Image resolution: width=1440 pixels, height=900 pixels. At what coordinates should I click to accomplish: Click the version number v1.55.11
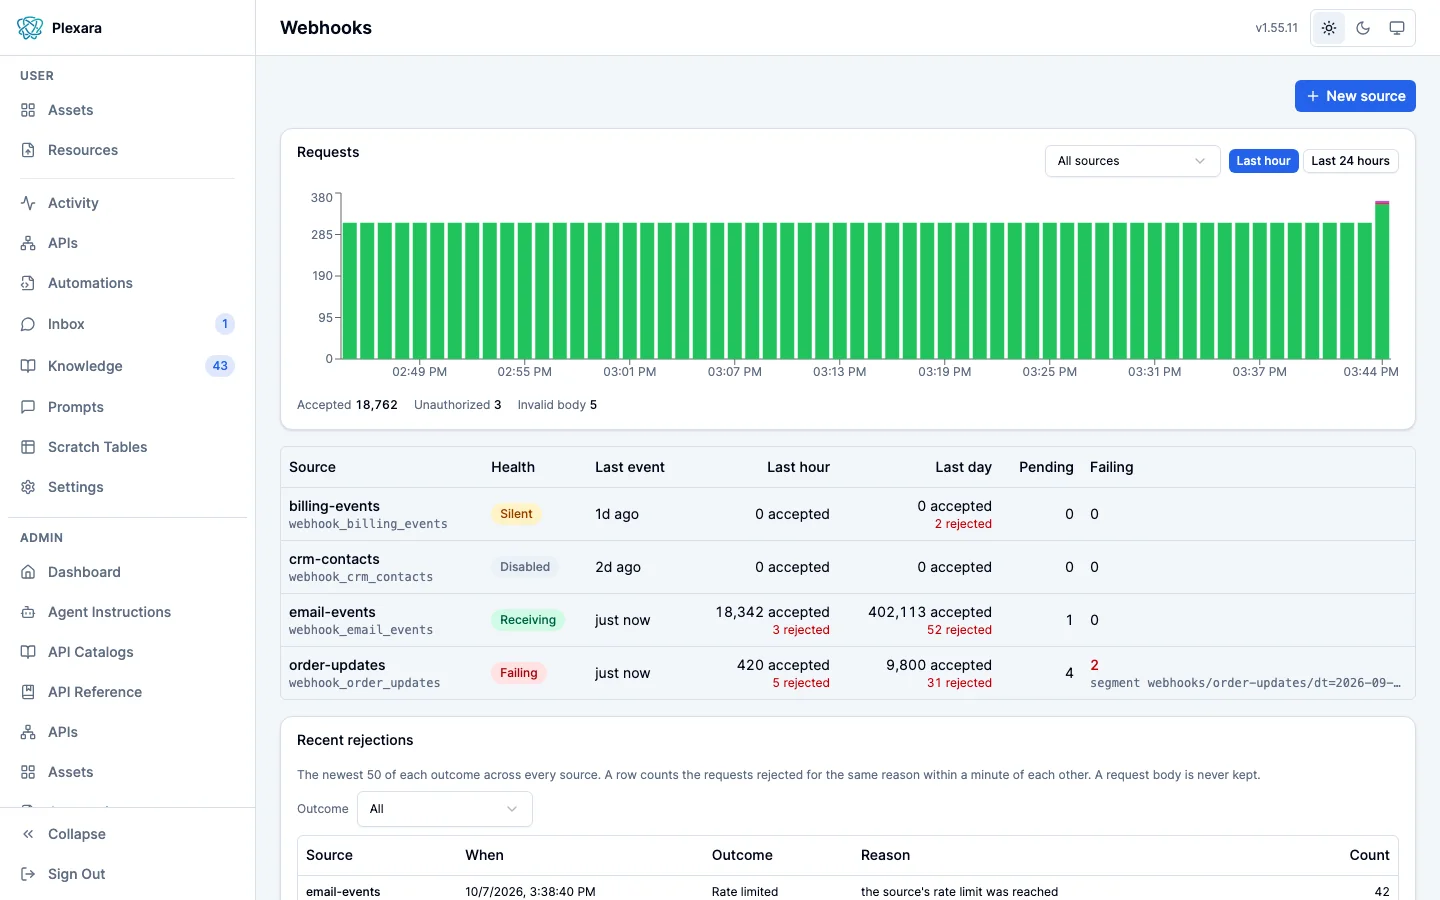pos(1277,28)
